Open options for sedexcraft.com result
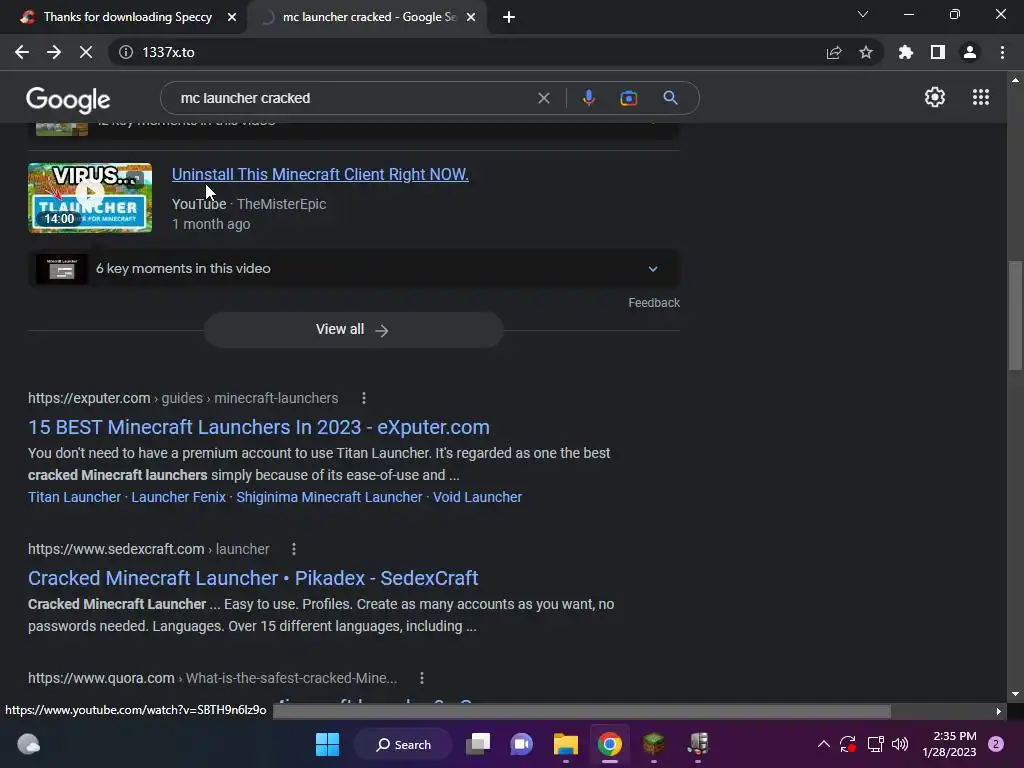 coord(294,549)
